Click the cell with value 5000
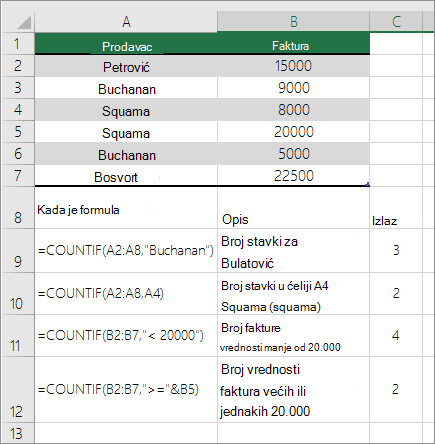The image size is (435, 444). coord(293,154)
